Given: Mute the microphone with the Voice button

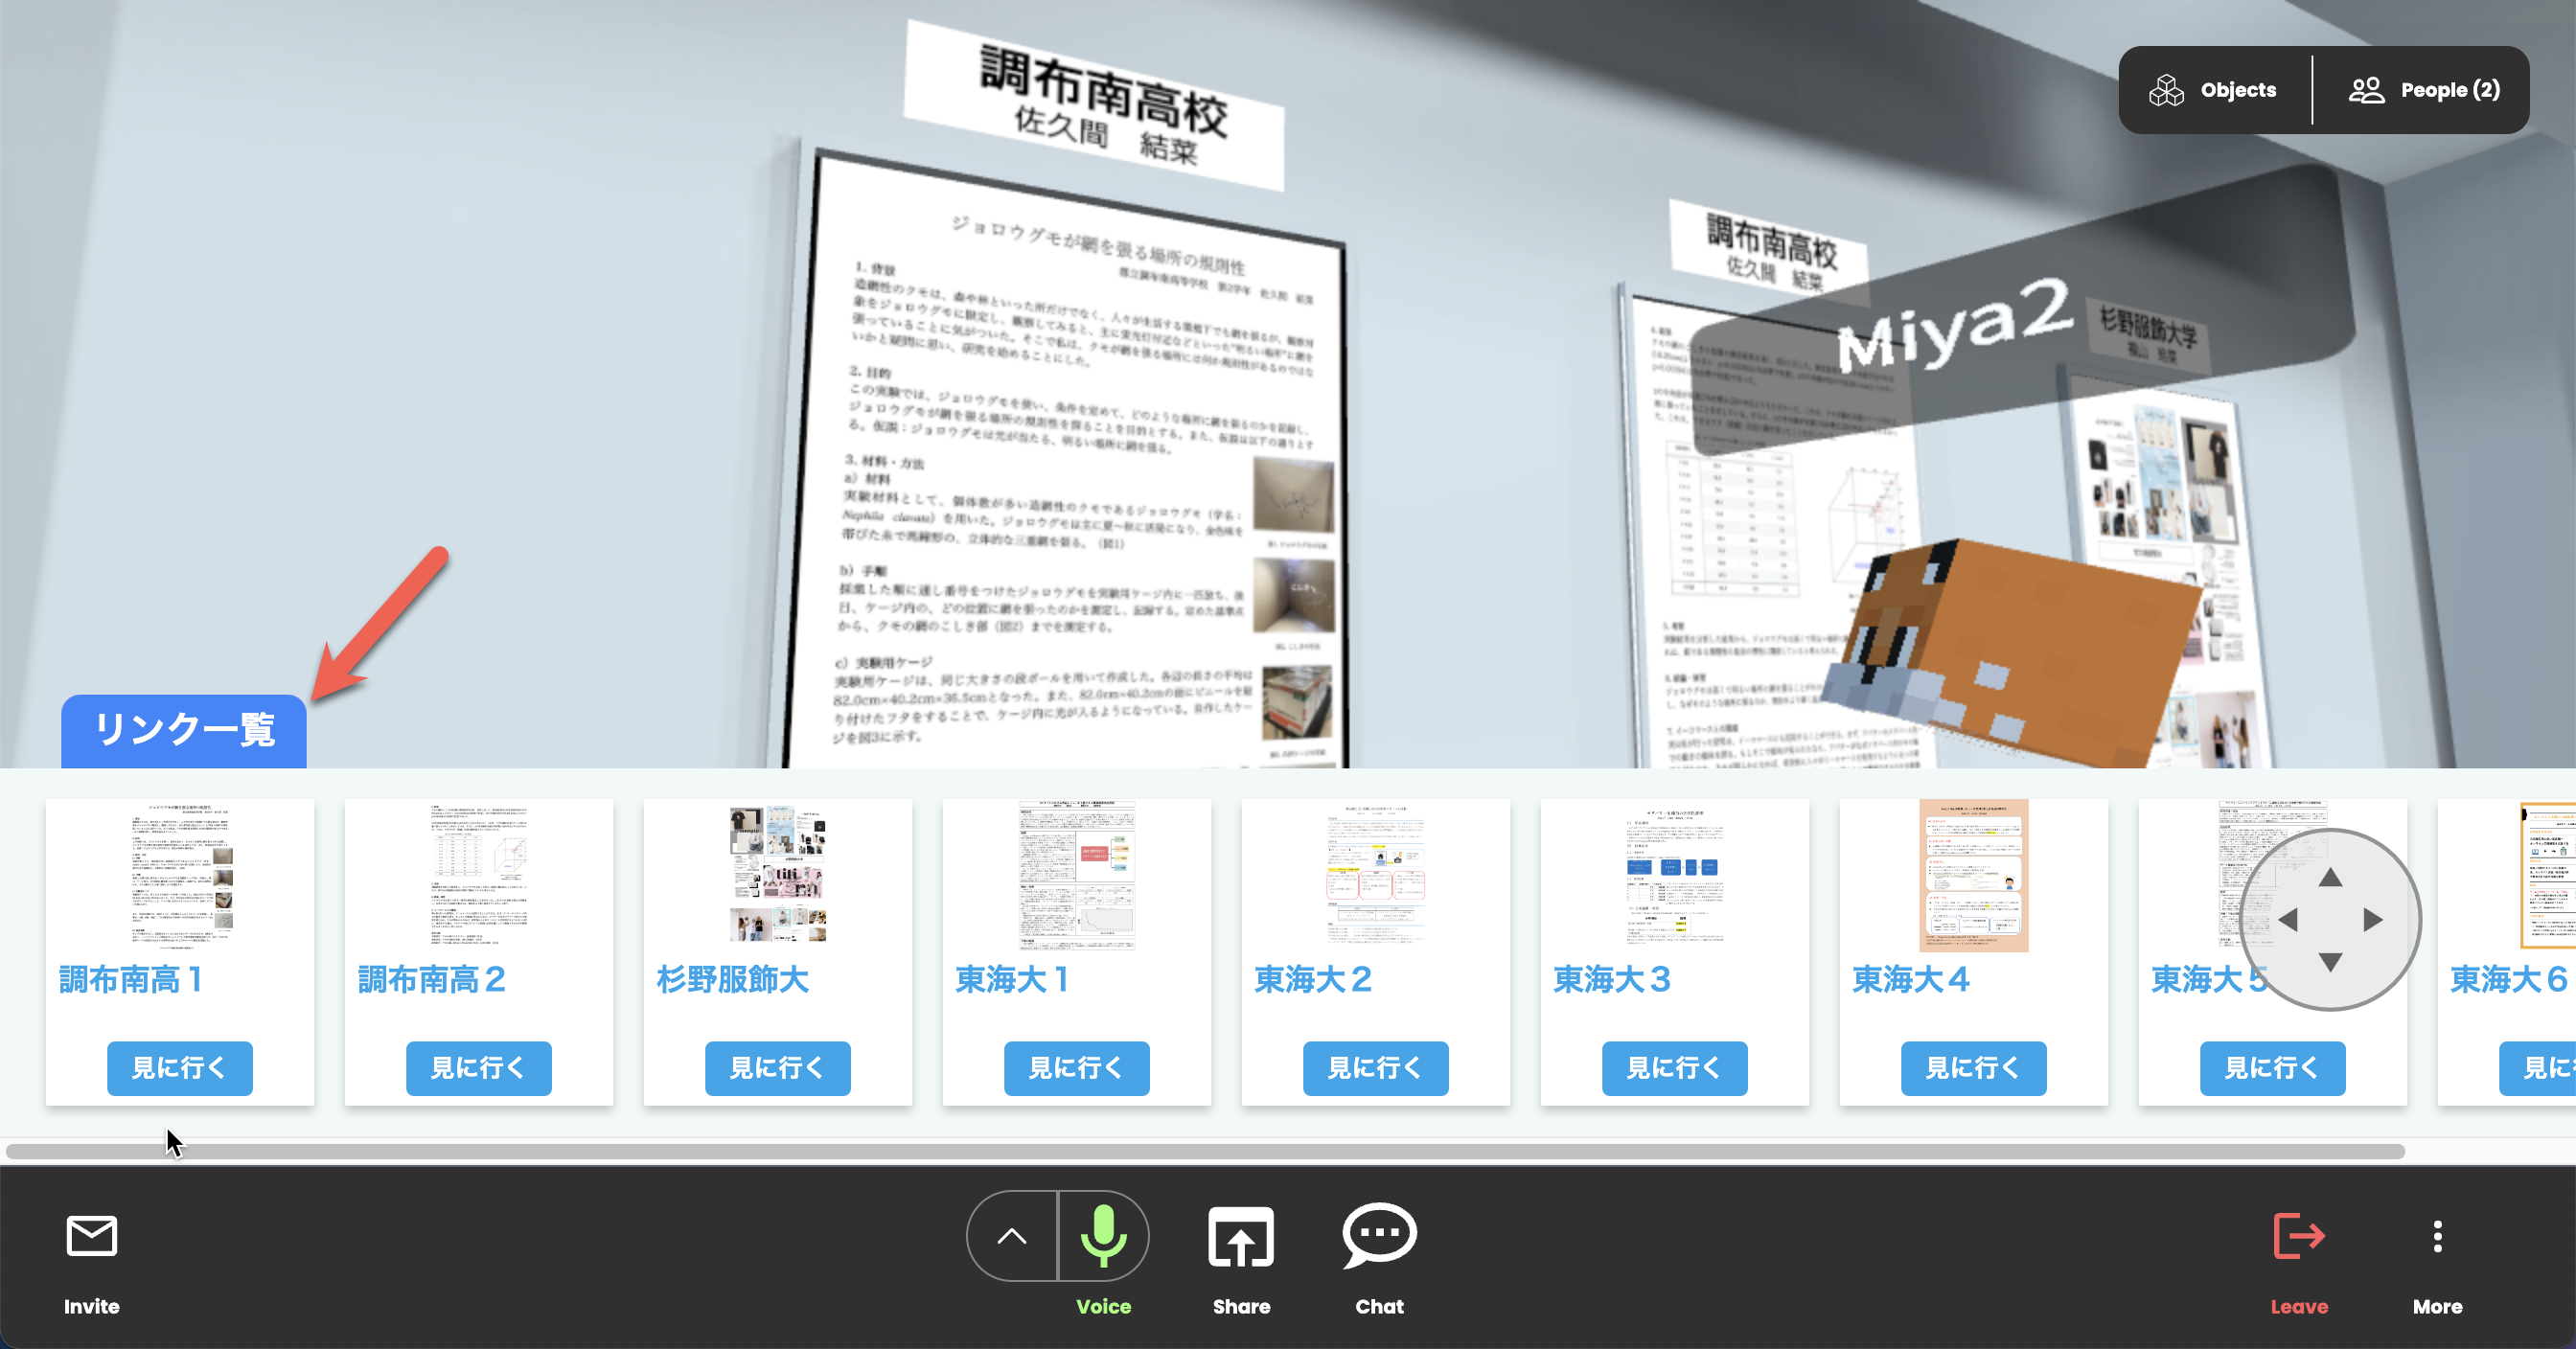Looking at the screenshot, I should pos(1103,1237).
